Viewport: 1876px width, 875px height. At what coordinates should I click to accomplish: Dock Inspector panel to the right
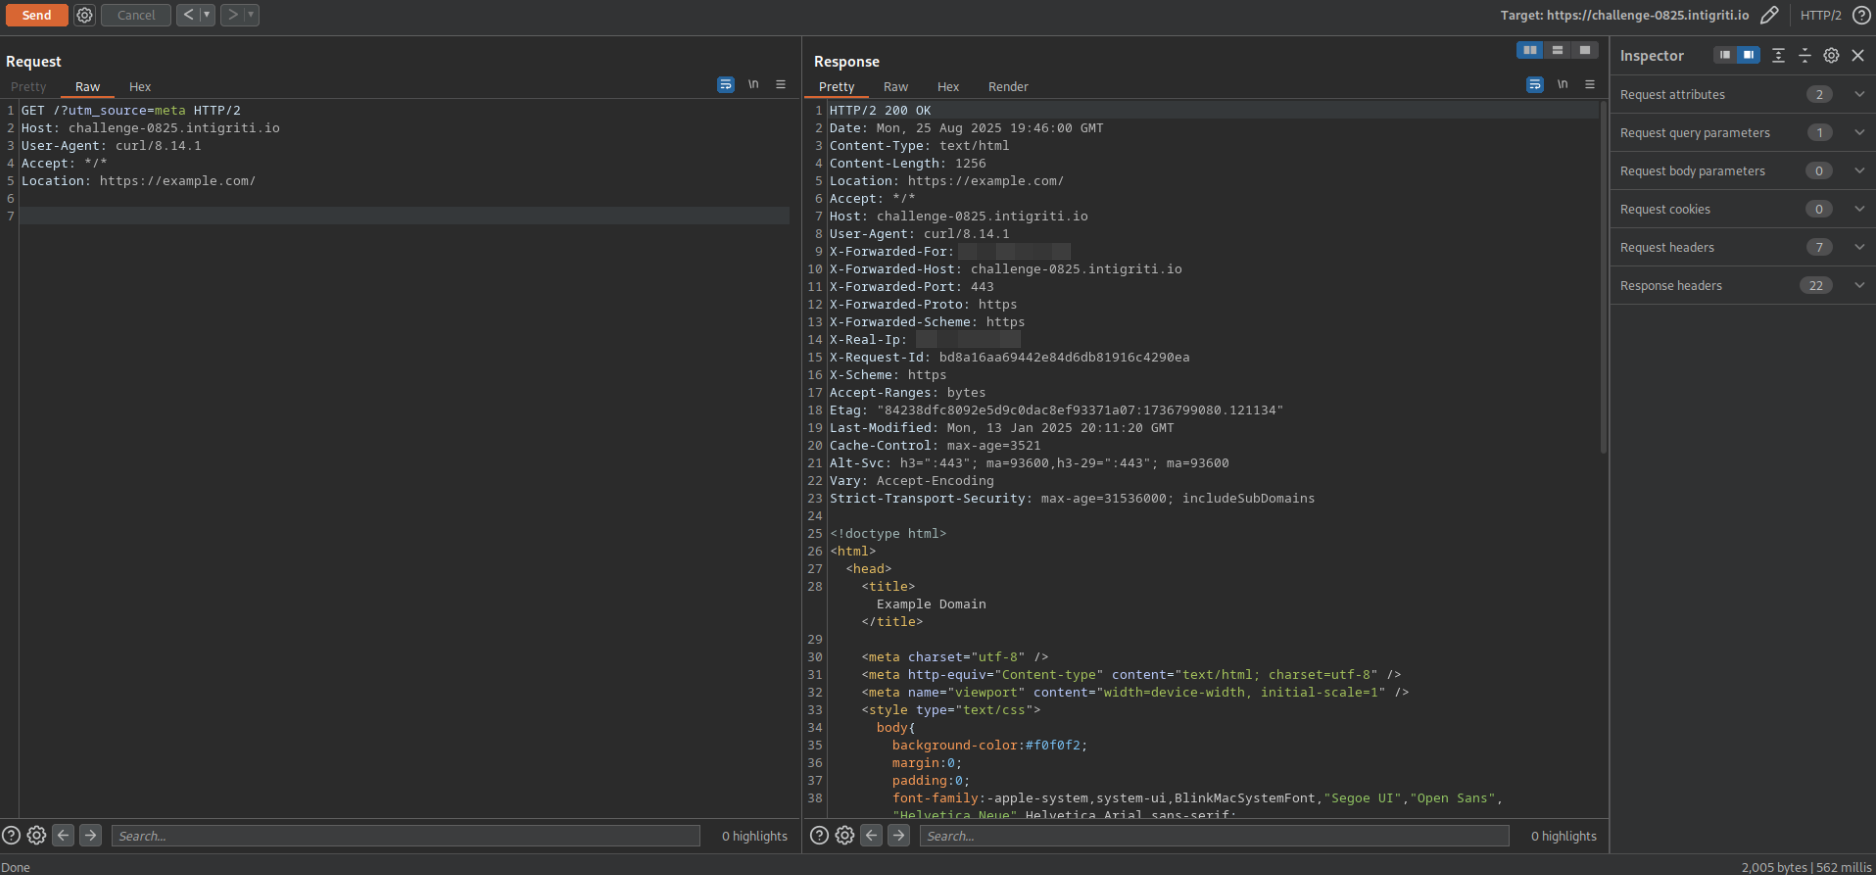[1748, 55]
